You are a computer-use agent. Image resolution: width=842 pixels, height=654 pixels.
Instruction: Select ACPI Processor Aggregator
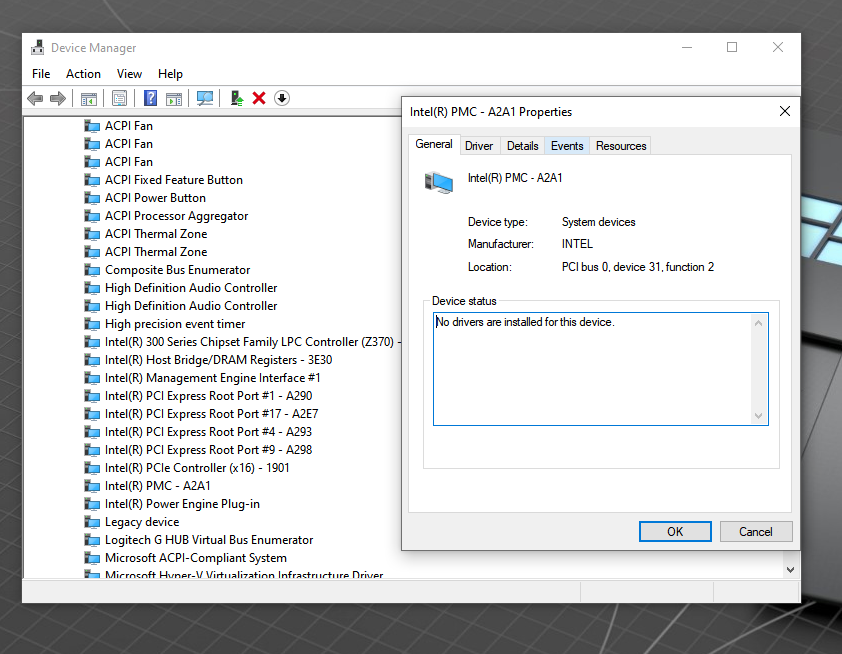click(x=176, y=216)
